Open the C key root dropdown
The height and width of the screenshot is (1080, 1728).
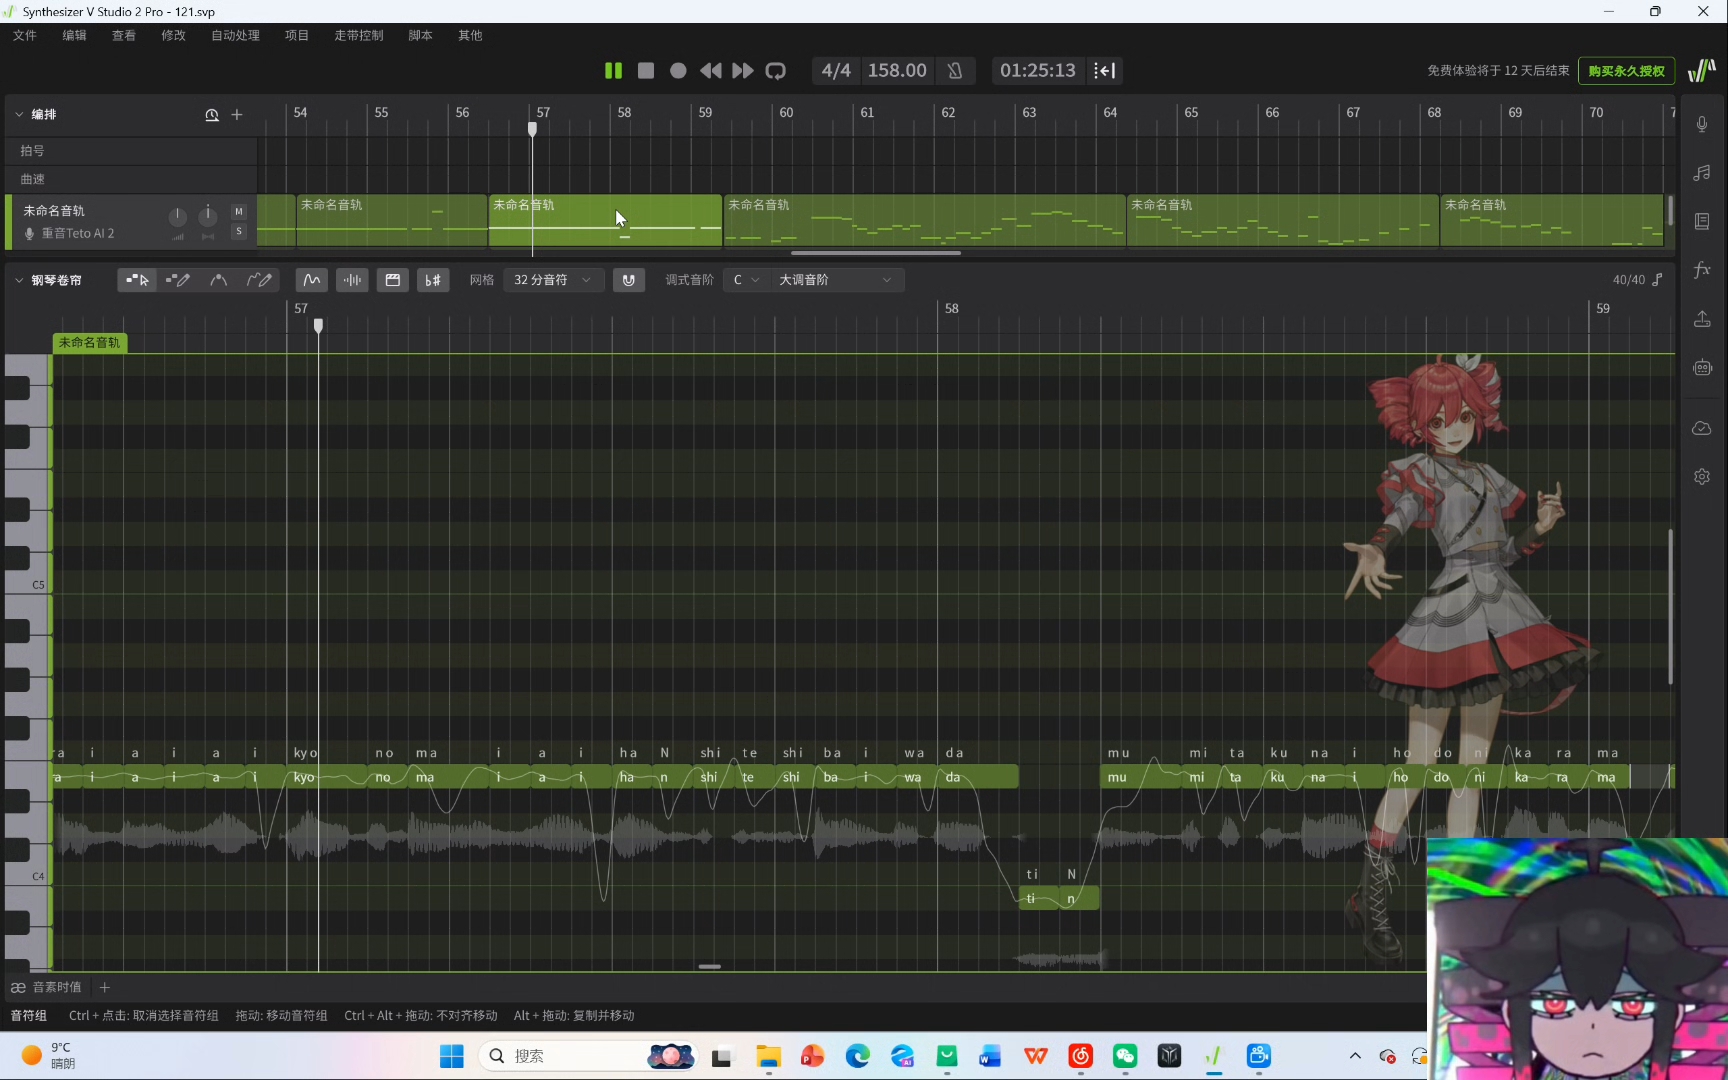[x=746, y=280]
